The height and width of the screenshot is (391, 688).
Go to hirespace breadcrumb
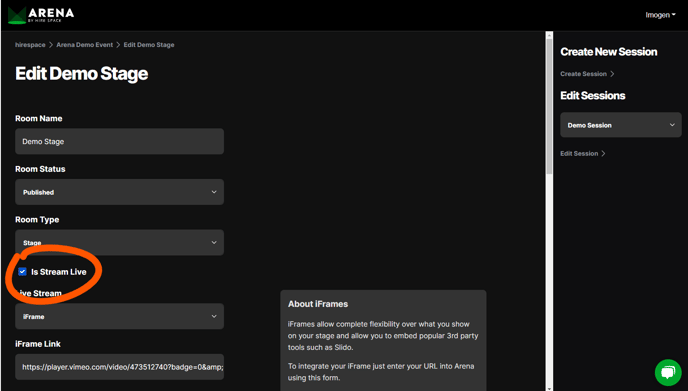click(x=30, y=45)
